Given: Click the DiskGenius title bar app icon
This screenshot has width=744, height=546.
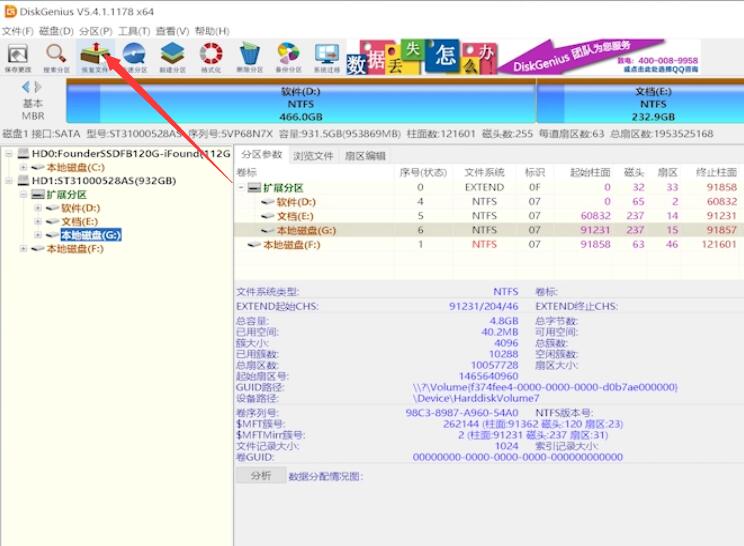Looking at the screenshot, I should [10, 11].
